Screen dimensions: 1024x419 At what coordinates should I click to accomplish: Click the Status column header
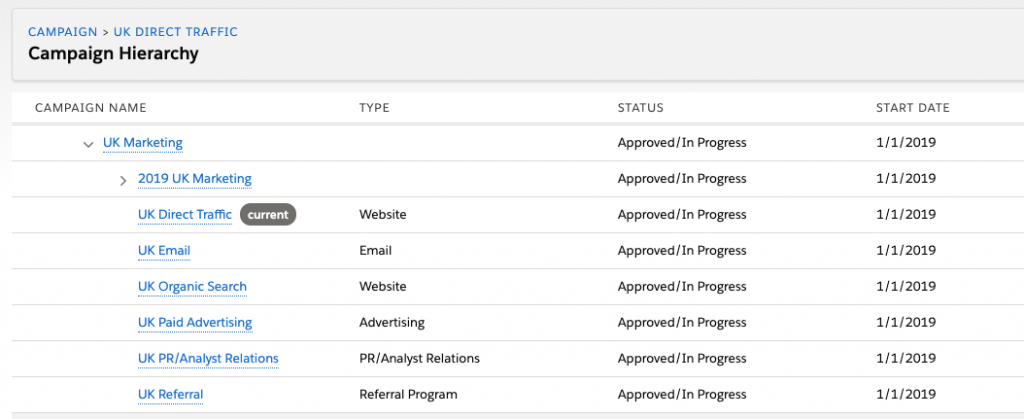640,108
